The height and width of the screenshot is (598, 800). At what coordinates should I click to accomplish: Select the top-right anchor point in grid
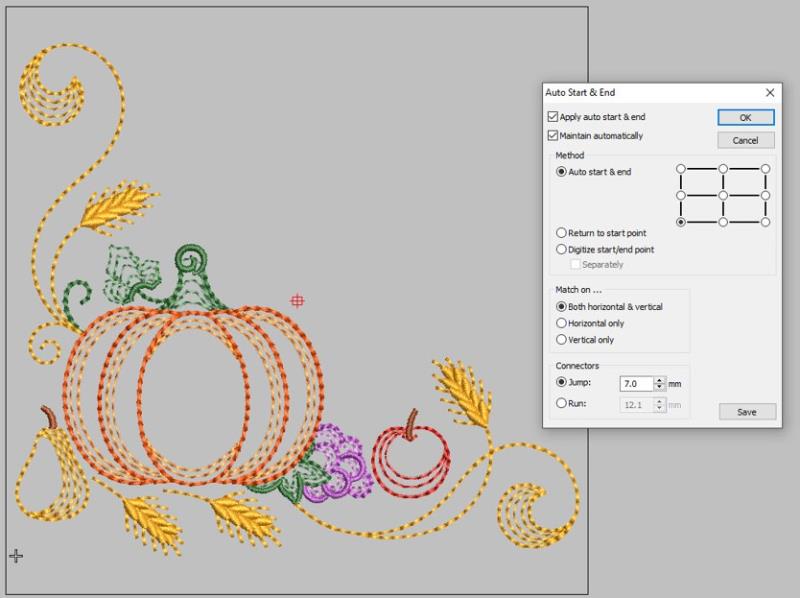(x=765, y=169)
